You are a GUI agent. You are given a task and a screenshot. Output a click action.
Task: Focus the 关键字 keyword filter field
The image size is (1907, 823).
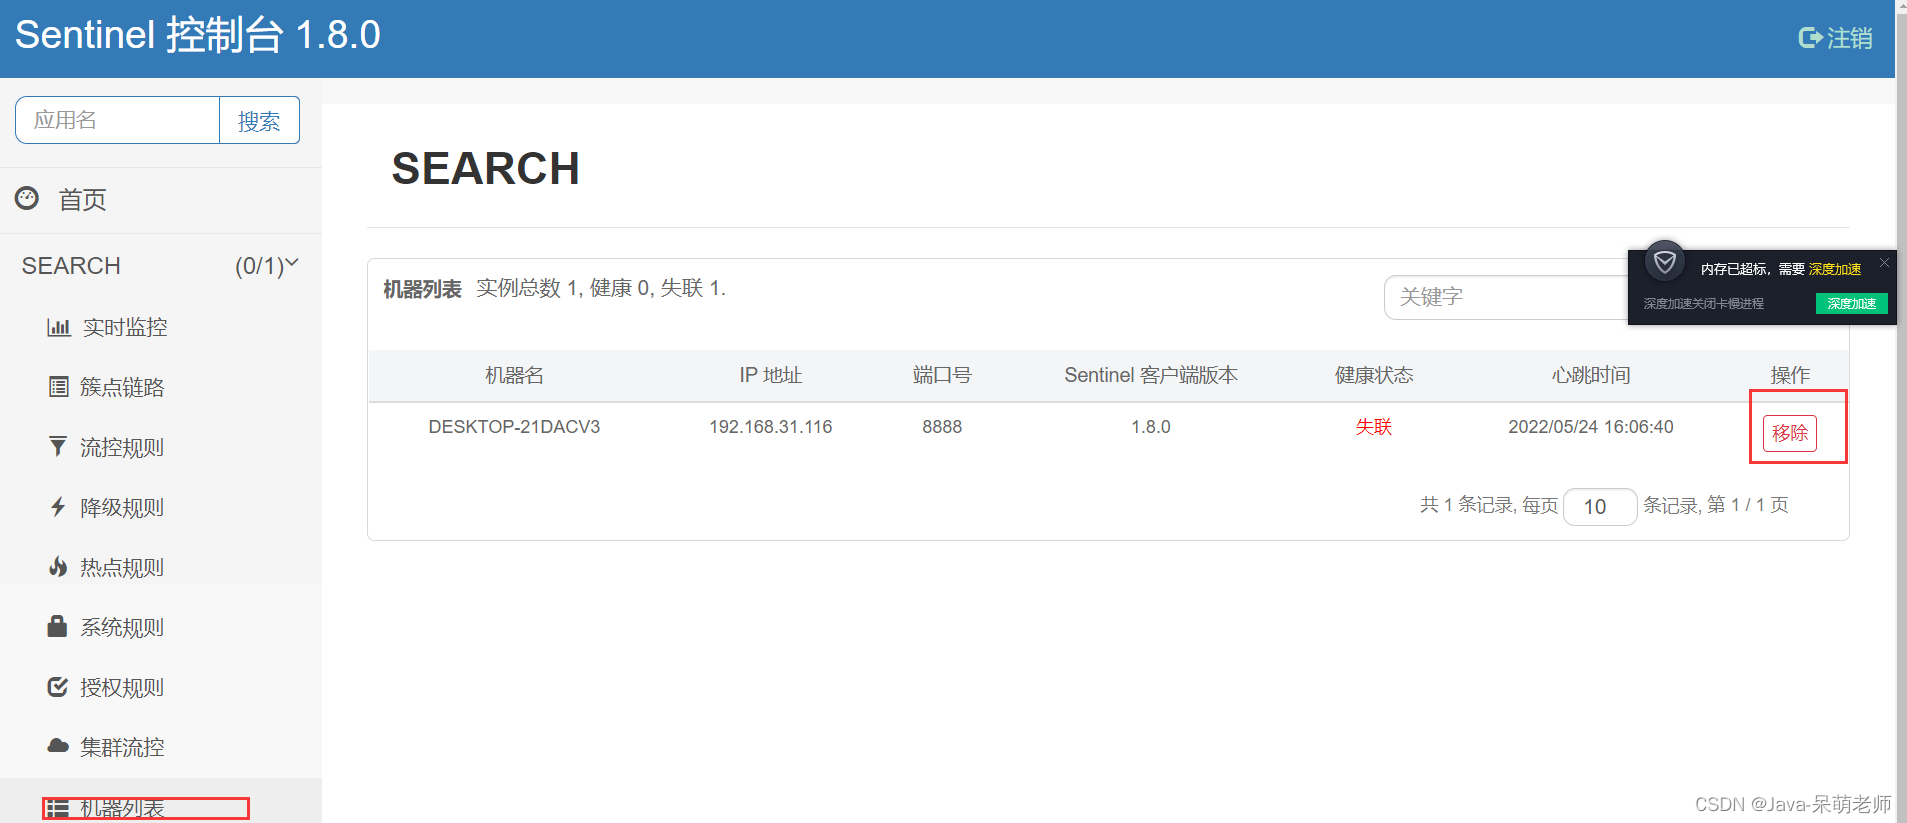pos(1506,297)
